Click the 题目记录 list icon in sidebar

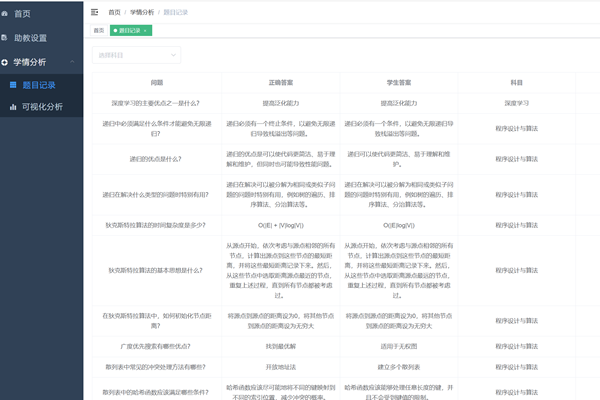tap(13, 84)
